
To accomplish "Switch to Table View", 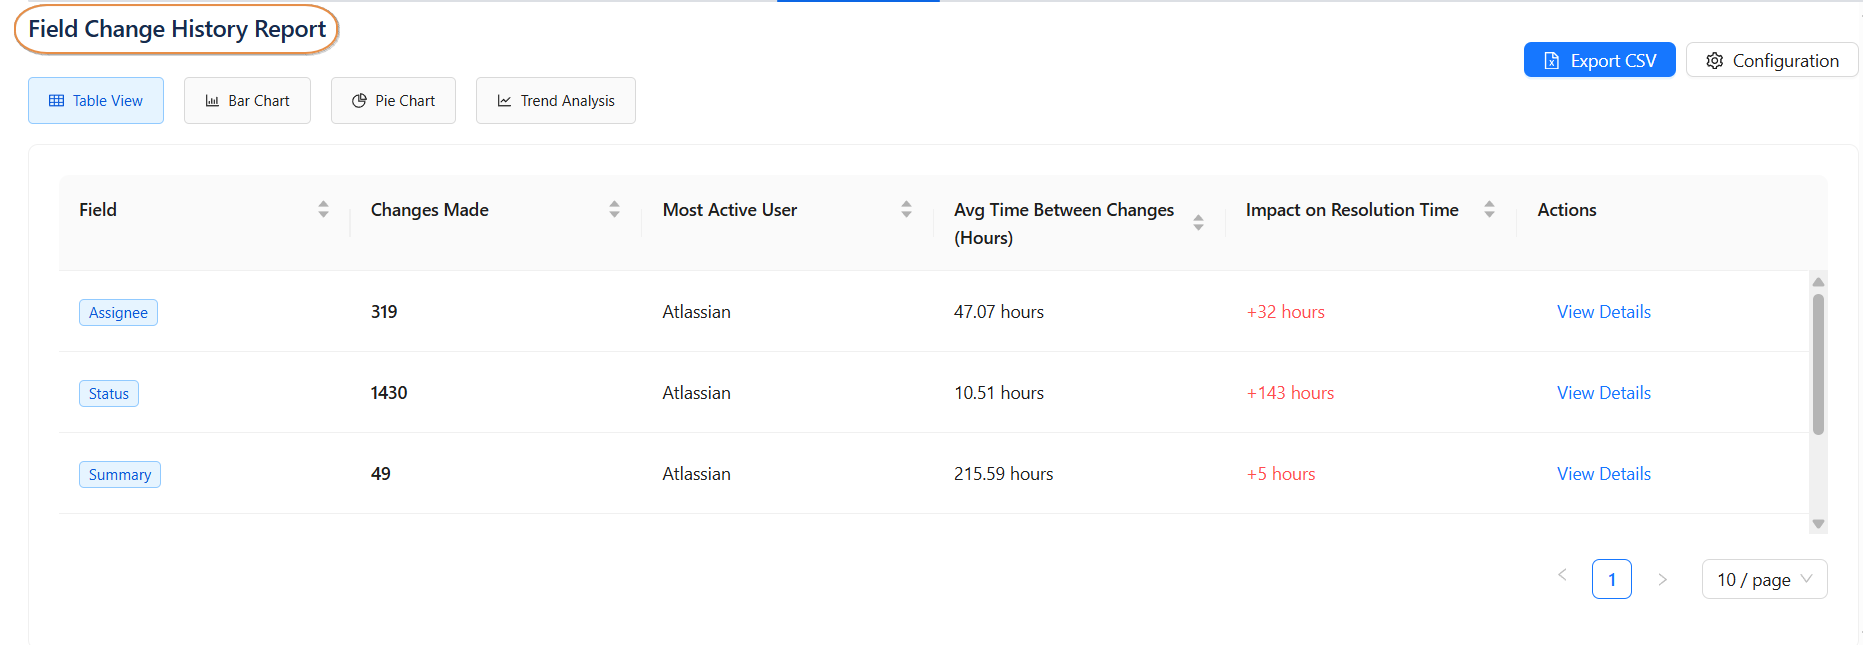I will 96,101.
